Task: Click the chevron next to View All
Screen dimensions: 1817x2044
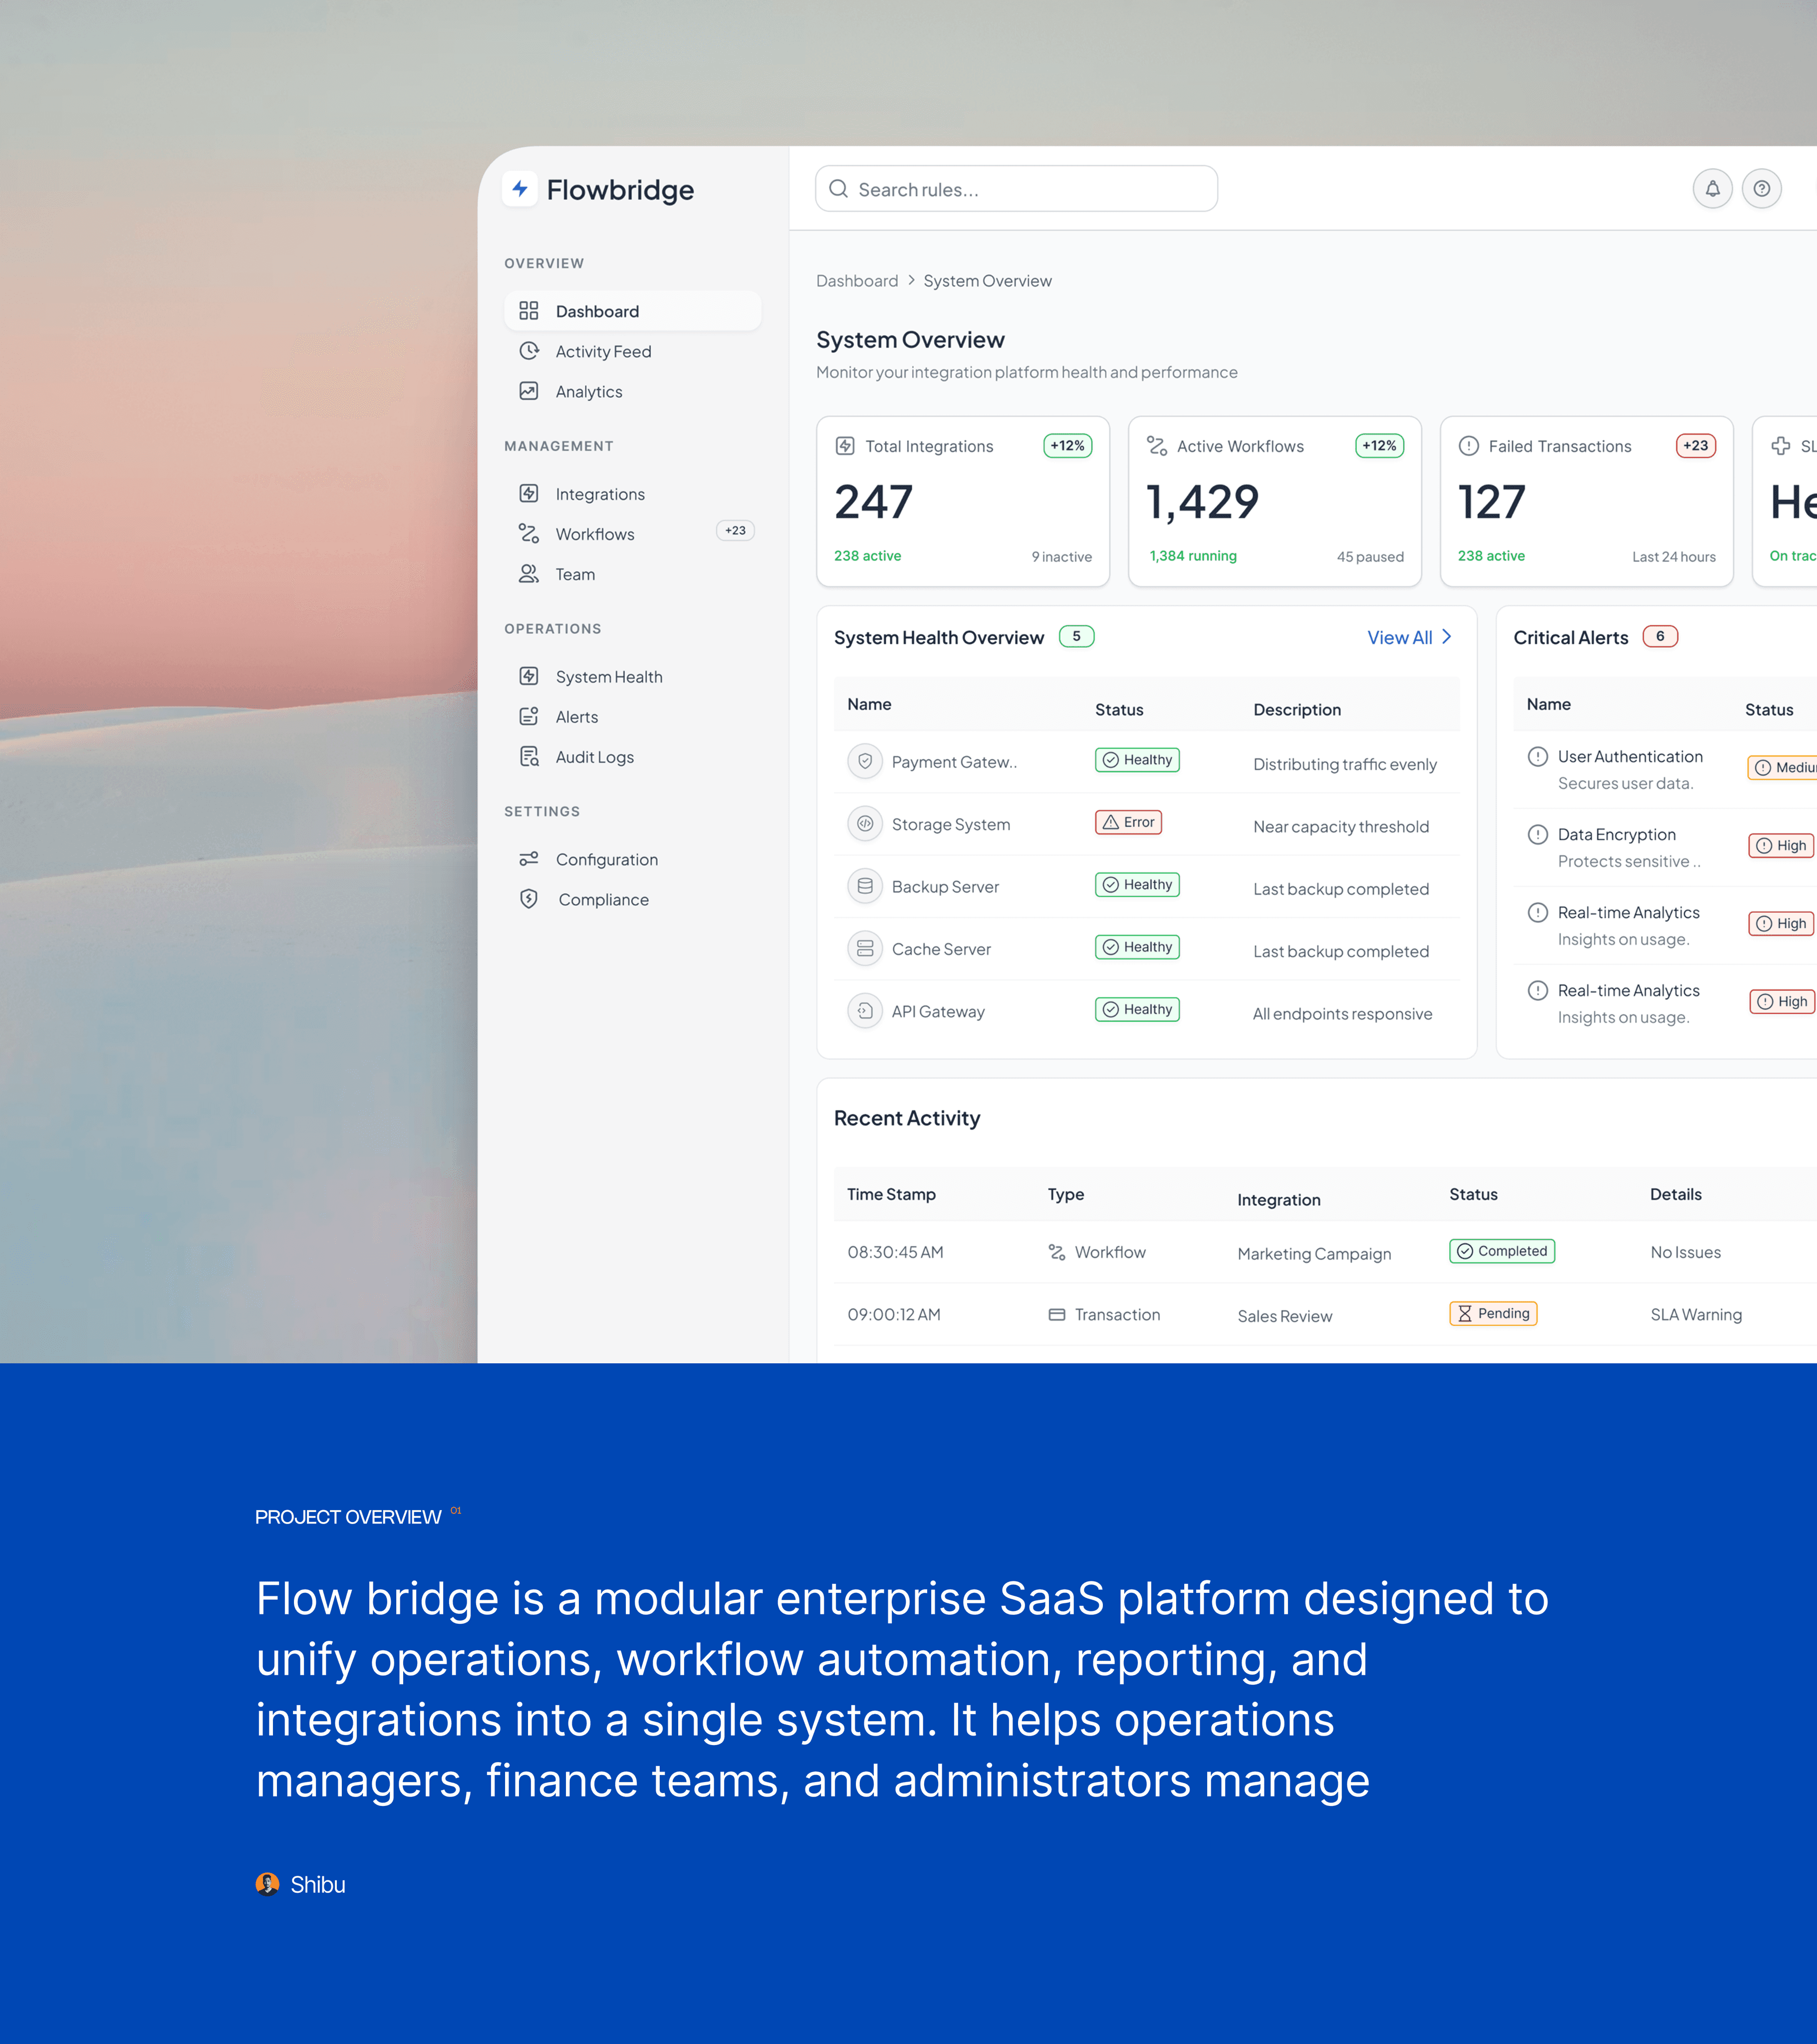Action: [1446, 637]
